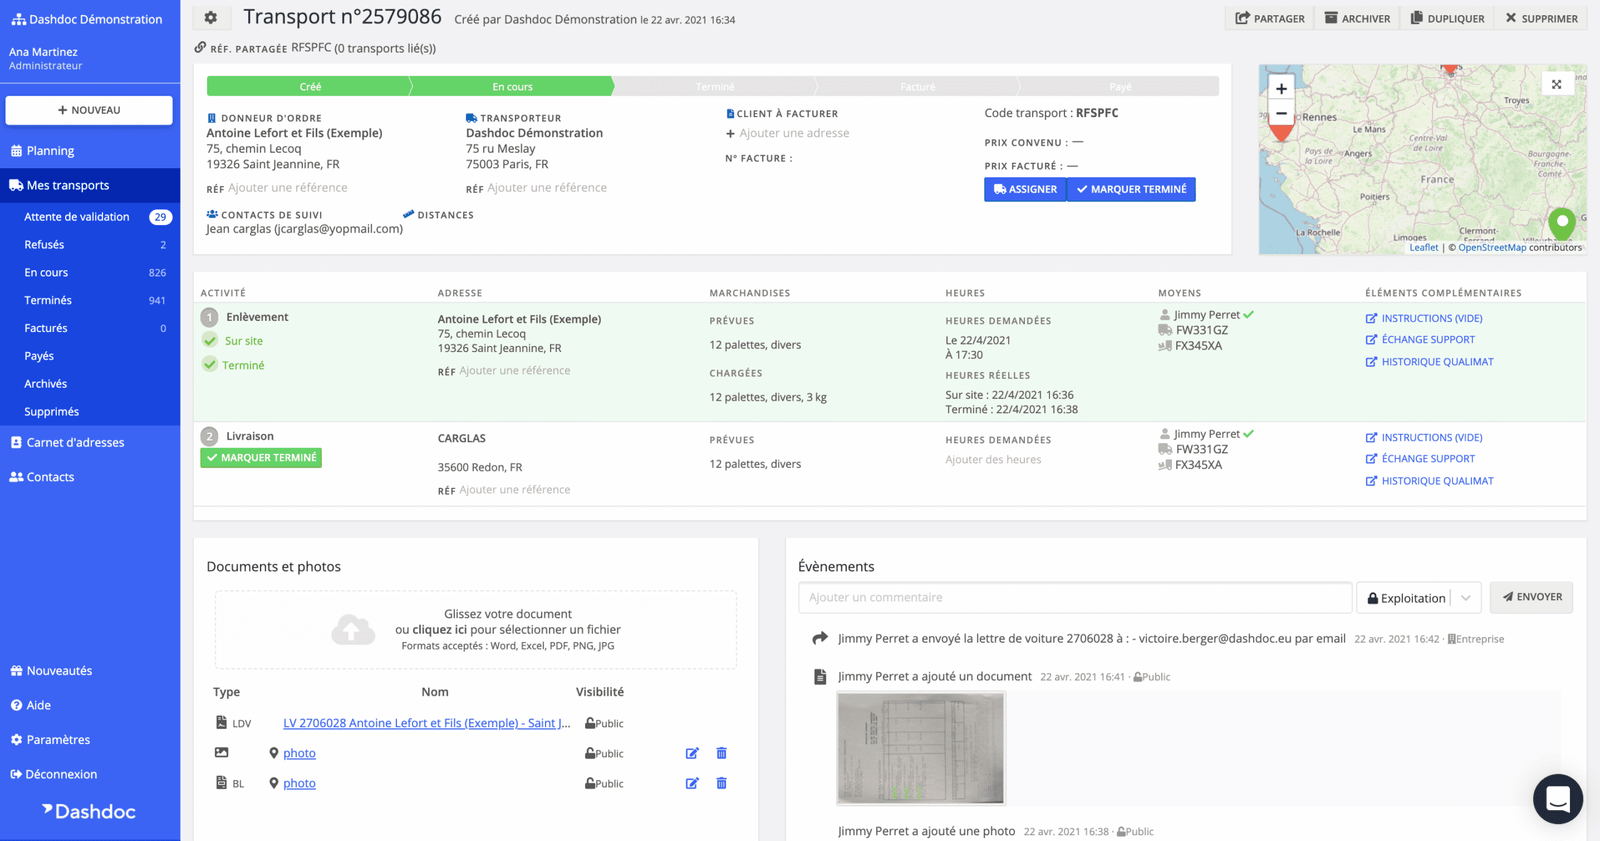Click Ajouter une adresse for client à facturer
This screenshot has height=841, width=1600.
tap(793, 133)
